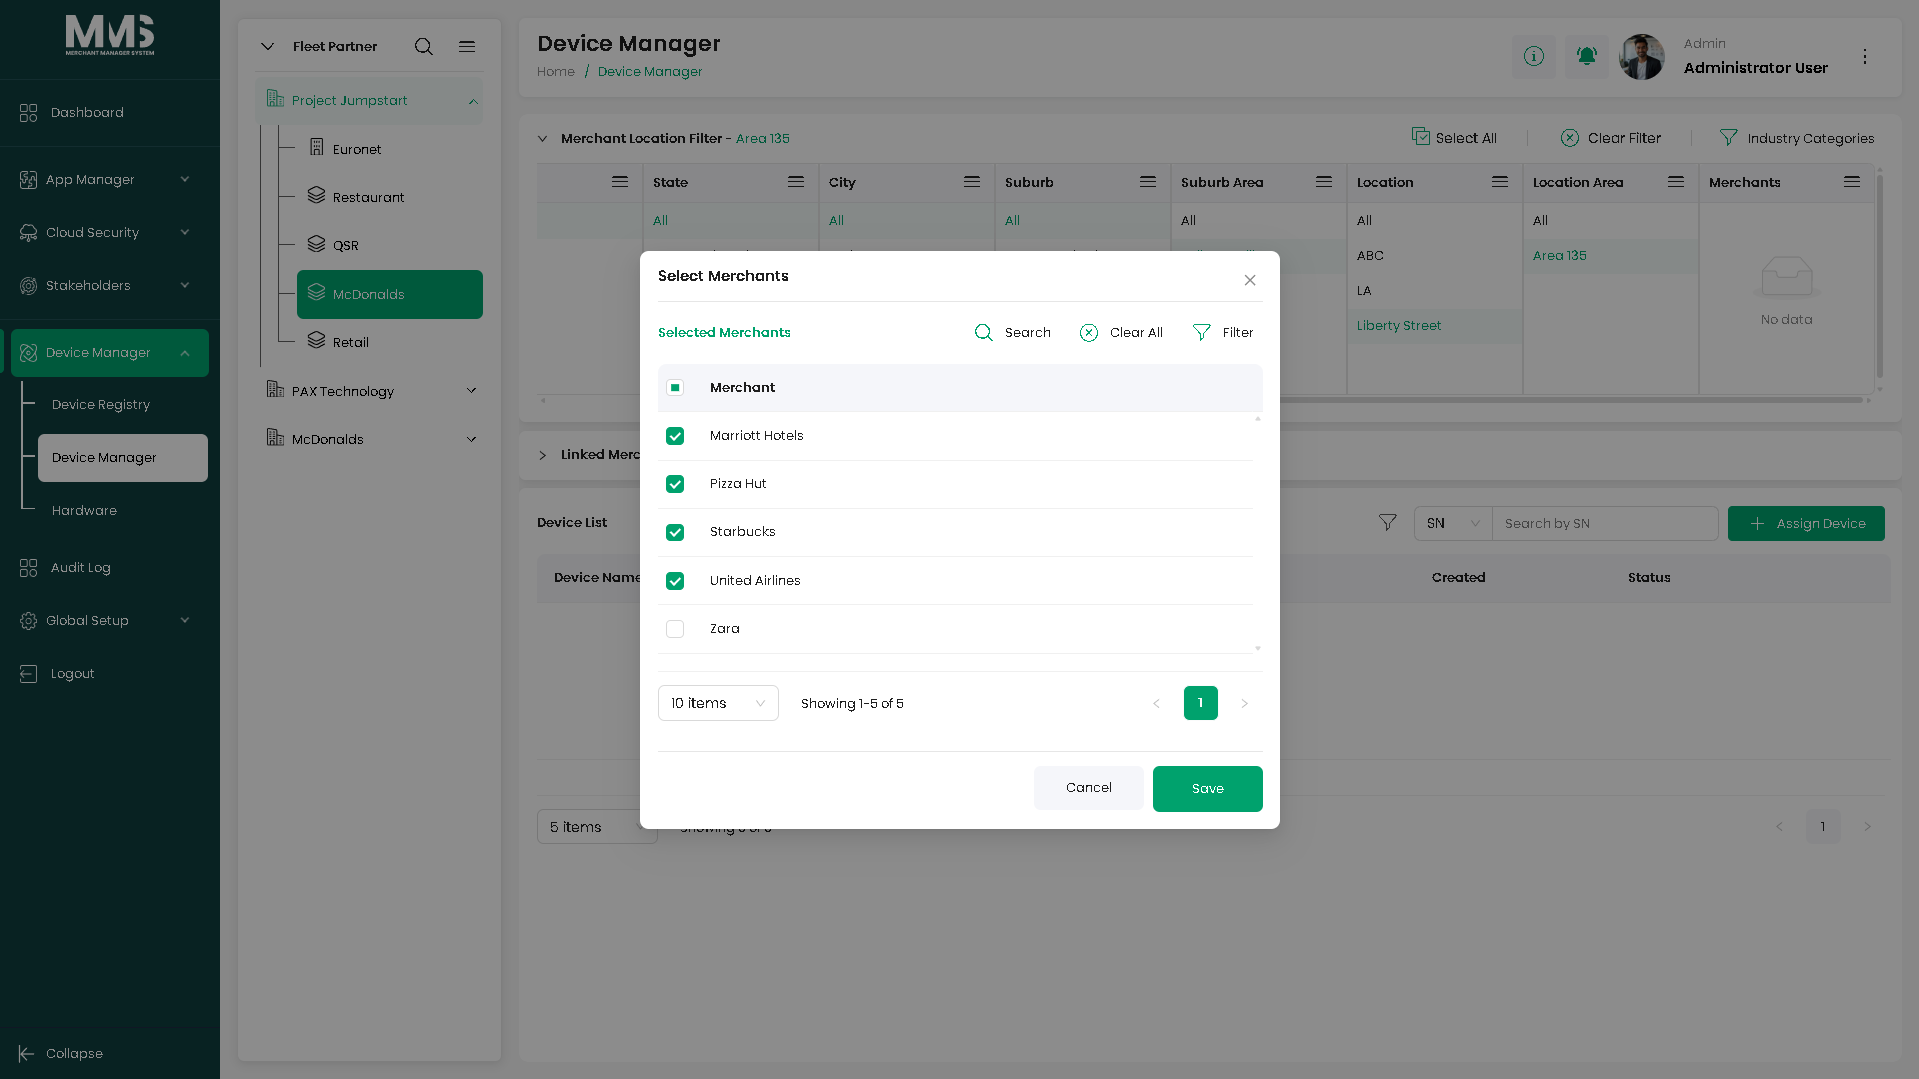Toggle the Merchant header select-all checkbox
The width and height of the screenshot is (1919, 1079).
pyautogui.click(x=675, y=388)
